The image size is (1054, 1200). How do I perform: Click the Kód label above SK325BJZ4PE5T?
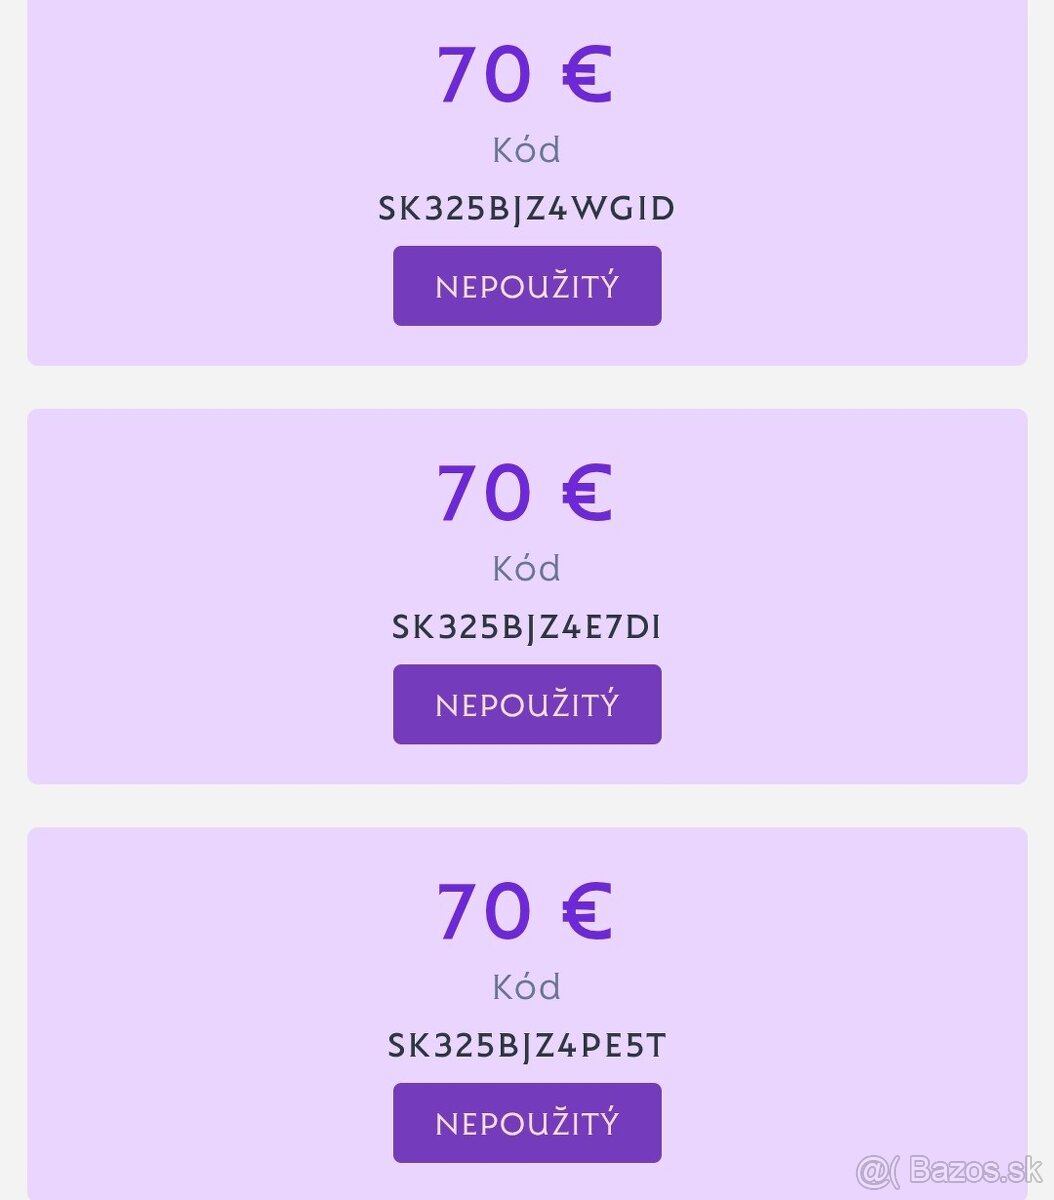(x=526, y=987)
